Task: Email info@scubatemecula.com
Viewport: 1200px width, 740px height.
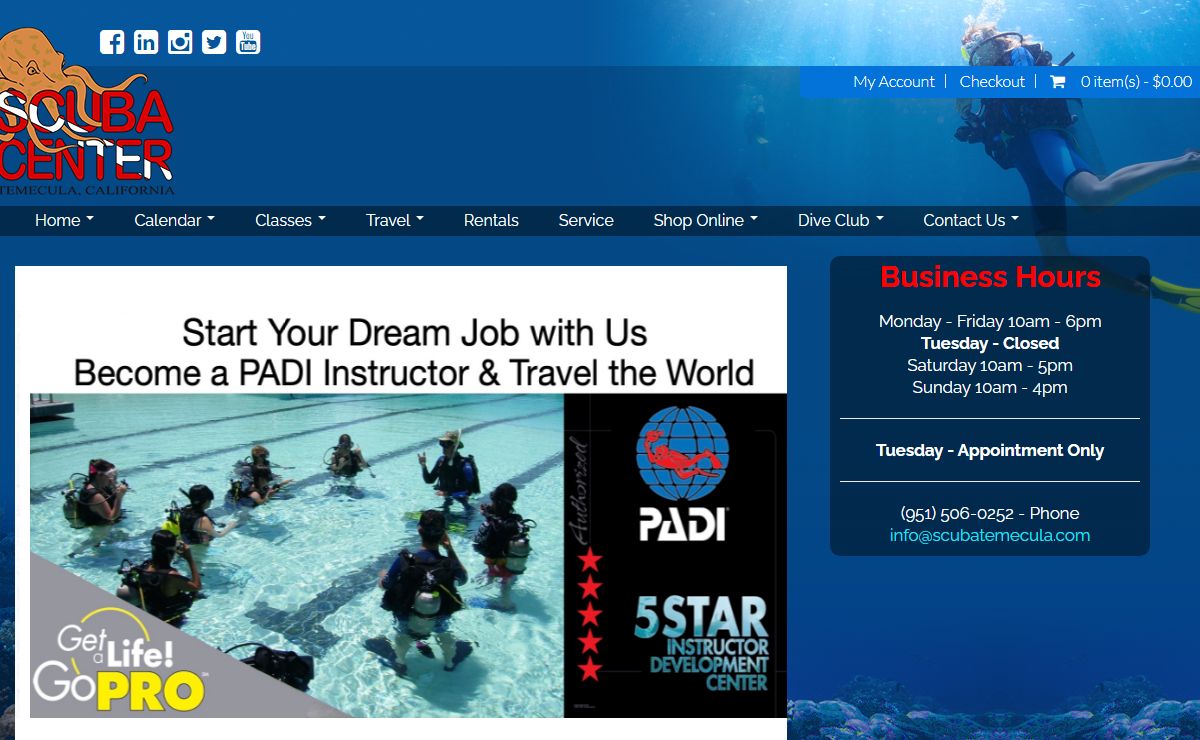Action: click(990, 535)
